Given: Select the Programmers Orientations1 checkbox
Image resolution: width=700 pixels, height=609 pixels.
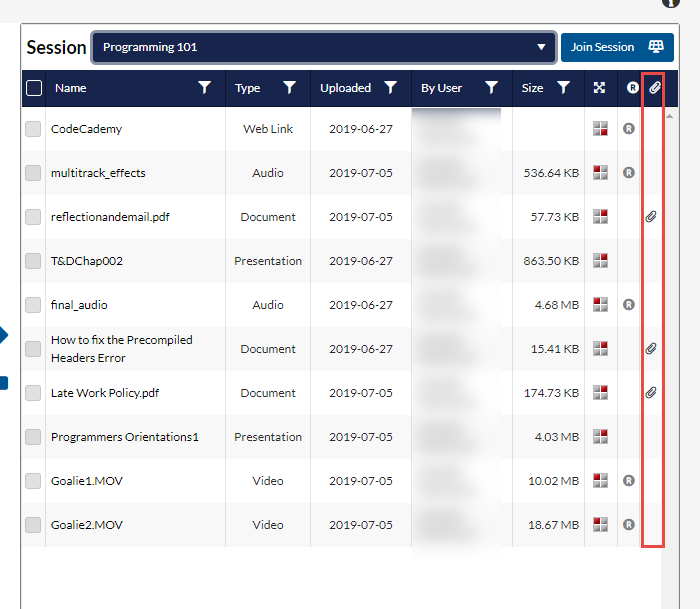Looking at the screenshot, I should click(x=34, y=437).
